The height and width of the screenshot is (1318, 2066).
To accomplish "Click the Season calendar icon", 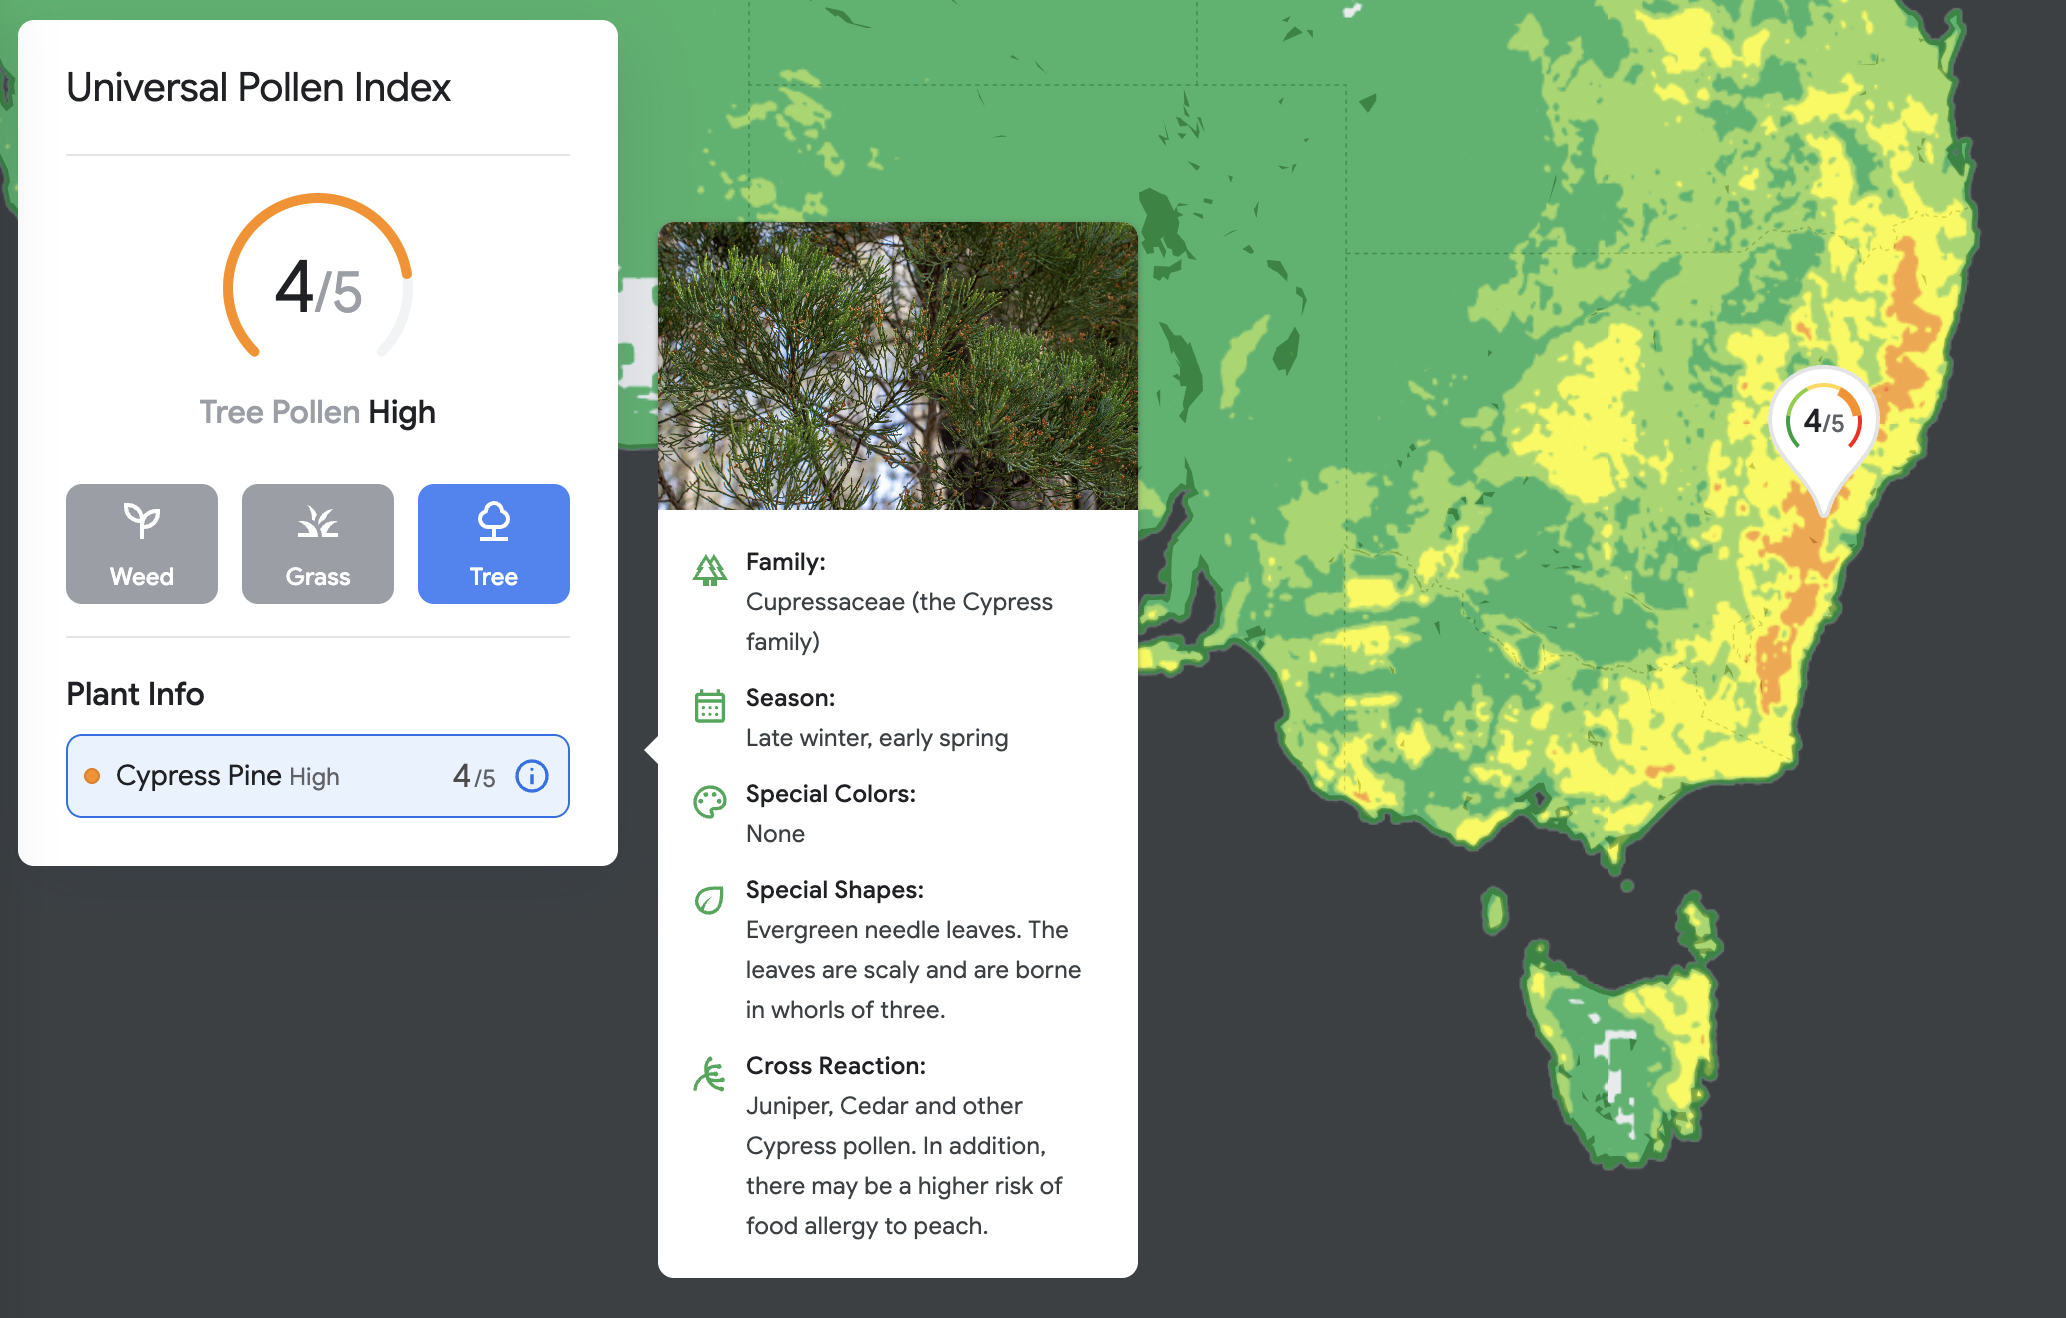I will [x=710, y=706].
